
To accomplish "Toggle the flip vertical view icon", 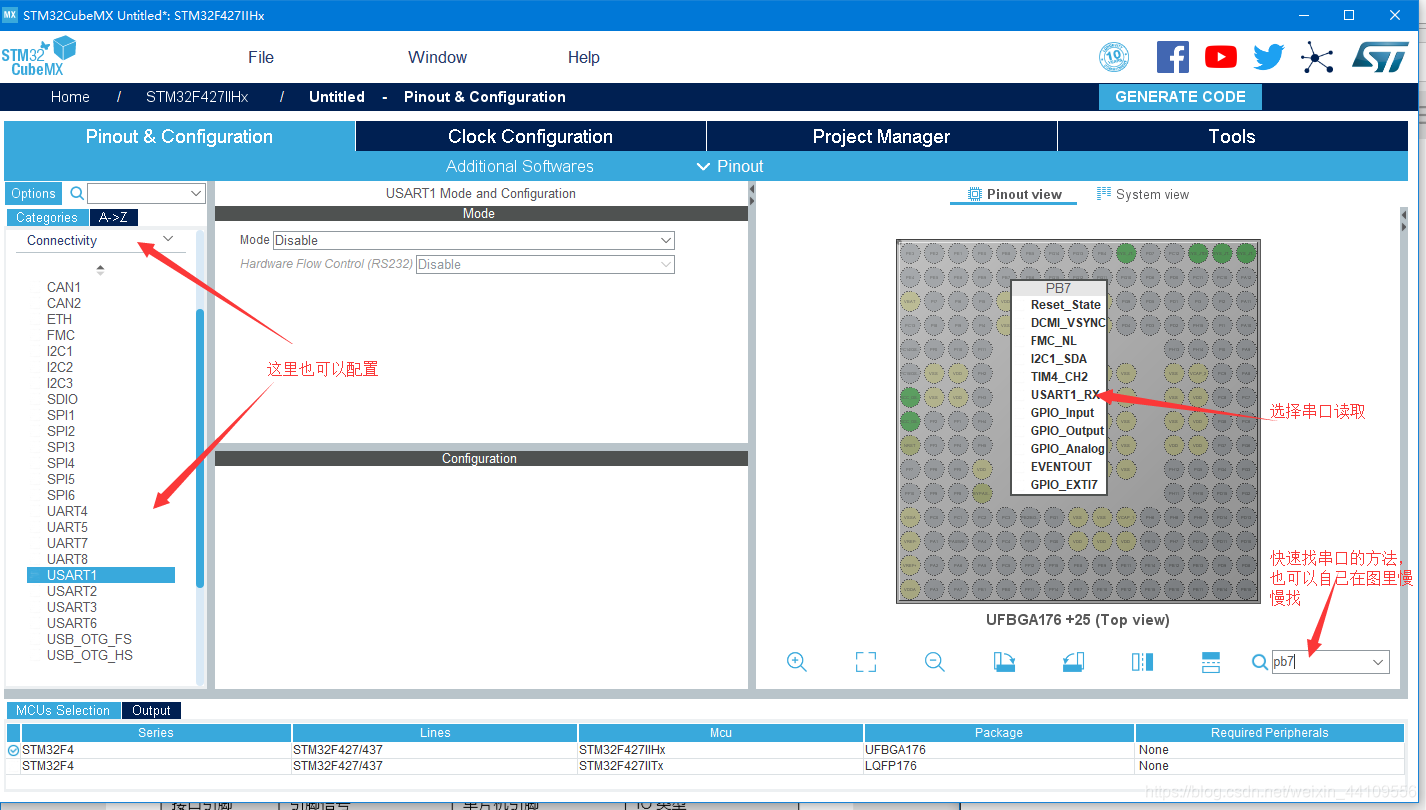I will (1211, 662).
